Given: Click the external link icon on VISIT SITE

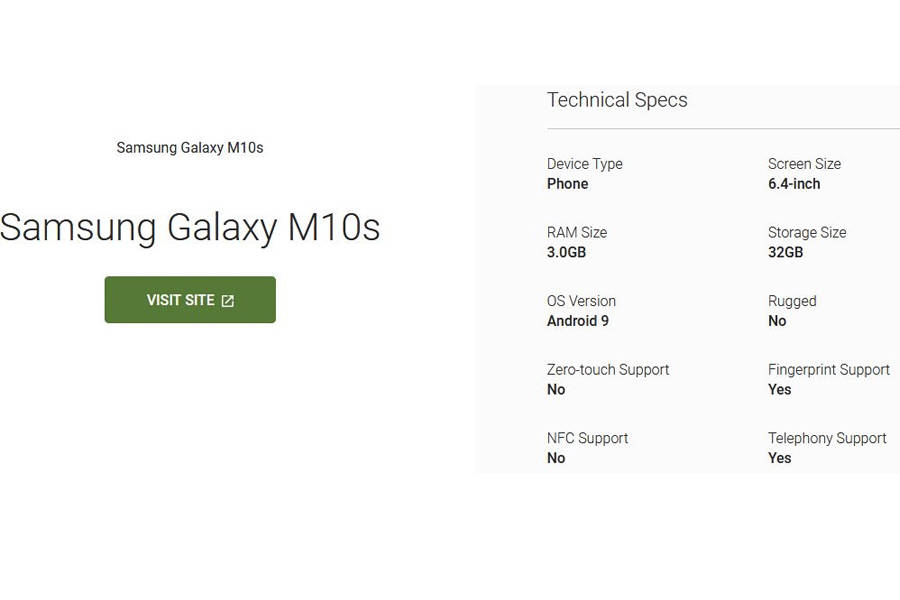Looking at the screenshot, I should click(x=229, y=299).
